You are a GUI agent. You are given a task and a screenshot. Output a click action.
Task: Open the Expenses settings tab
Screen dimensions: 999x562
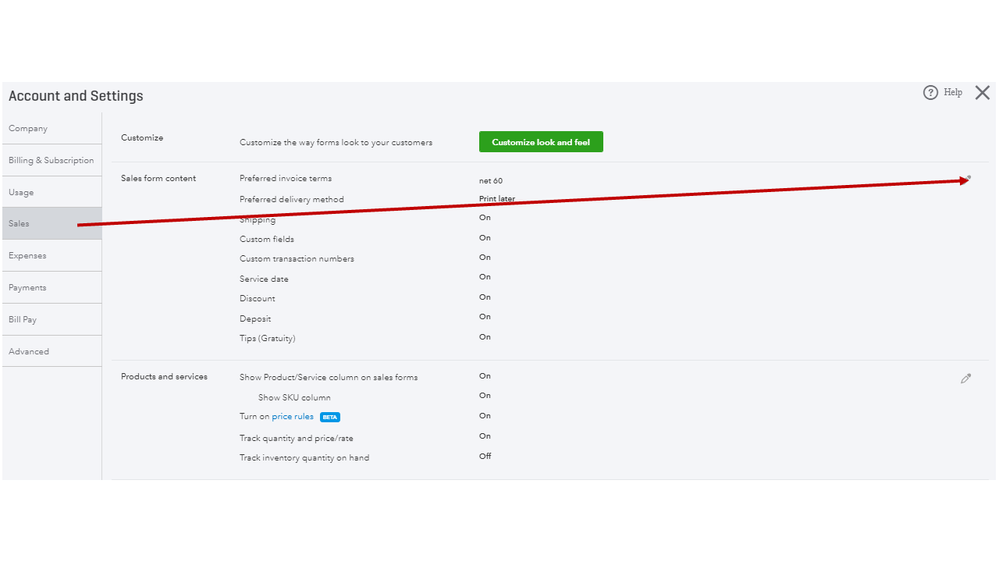[x=28, y=256]
